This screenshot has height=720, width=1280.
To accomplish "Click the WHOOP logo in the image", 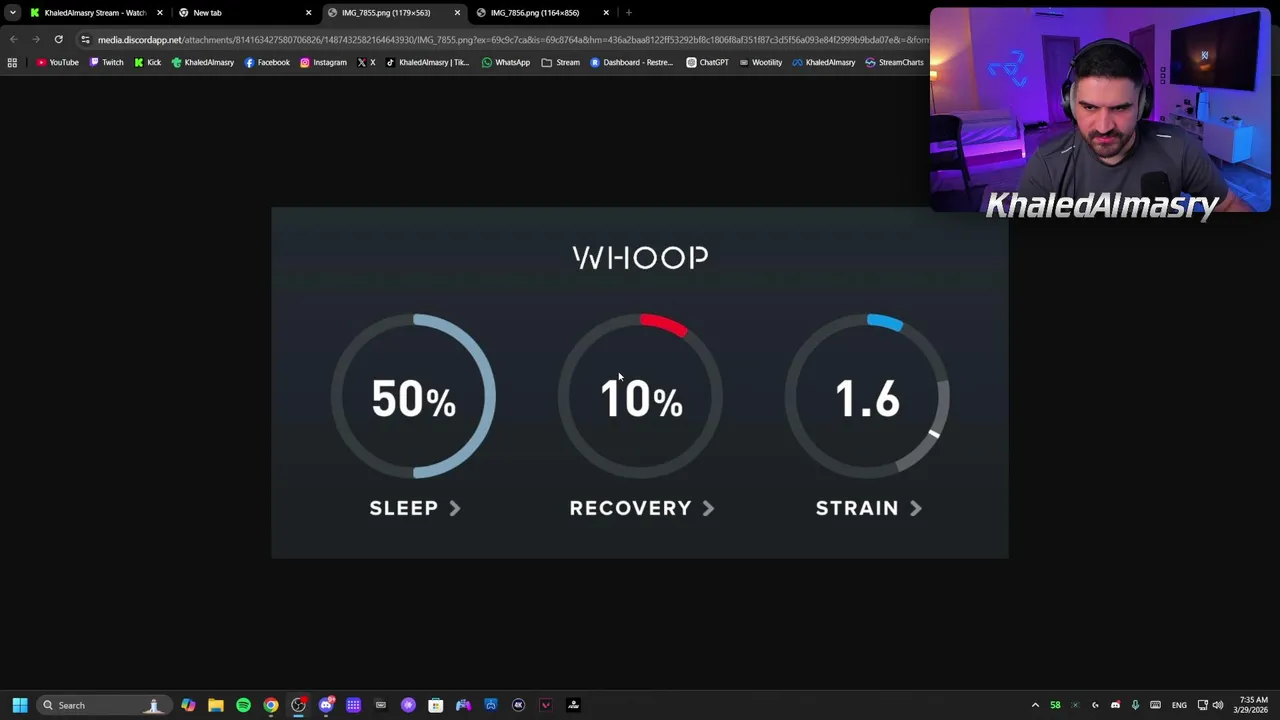I will pos(640,258).
